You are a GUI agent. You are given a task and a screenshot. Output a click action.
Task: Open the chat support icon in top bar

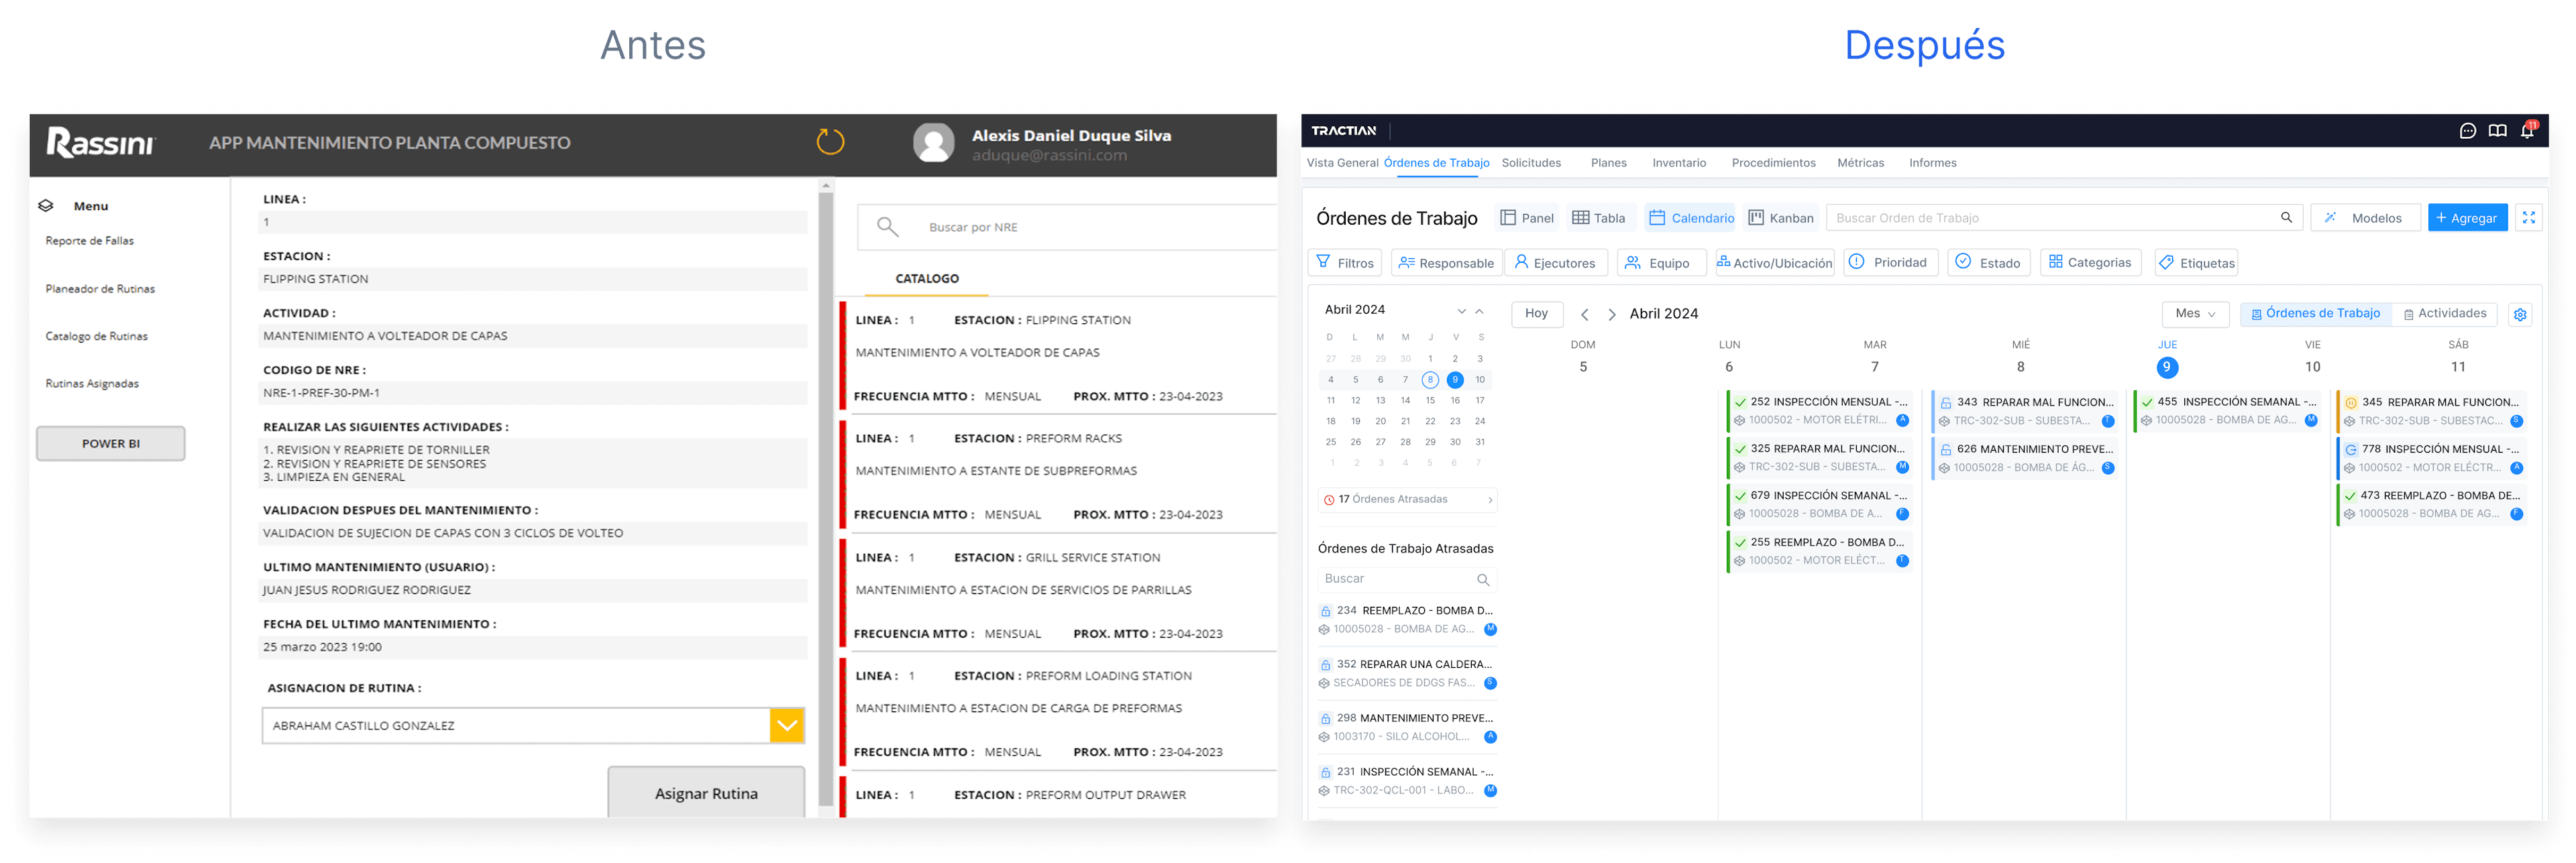[x=2467, y=131]
